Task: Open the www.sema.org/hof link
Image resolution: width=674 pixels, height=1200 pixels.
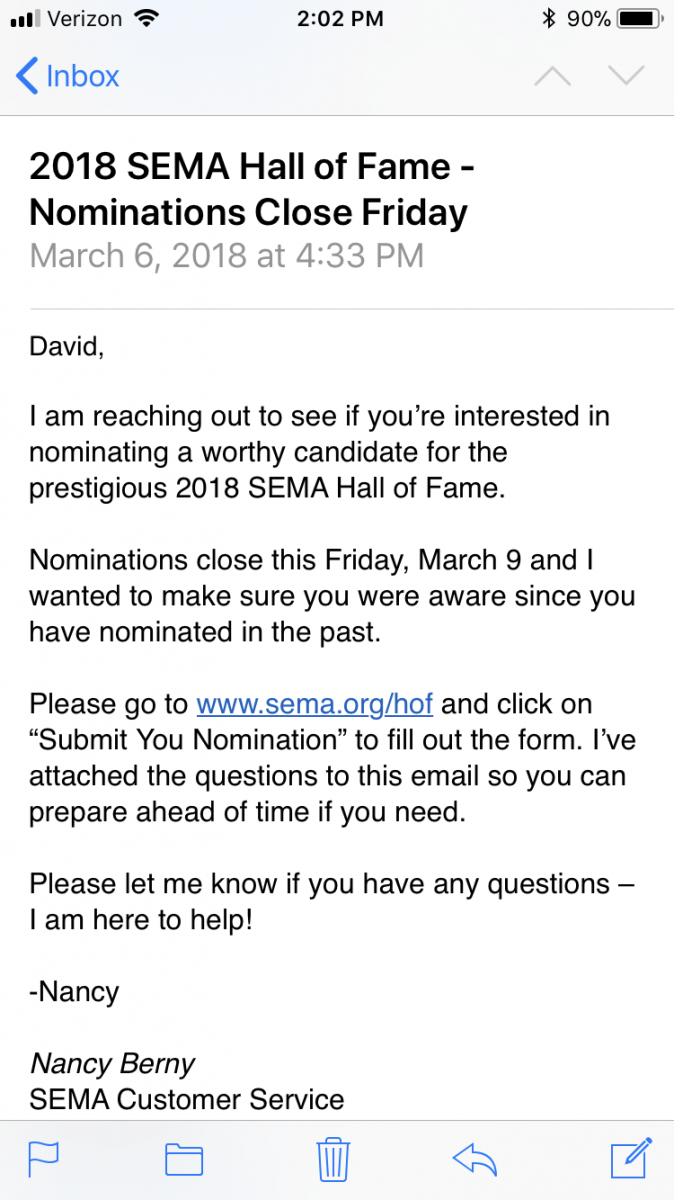Action: coord(314,704)
